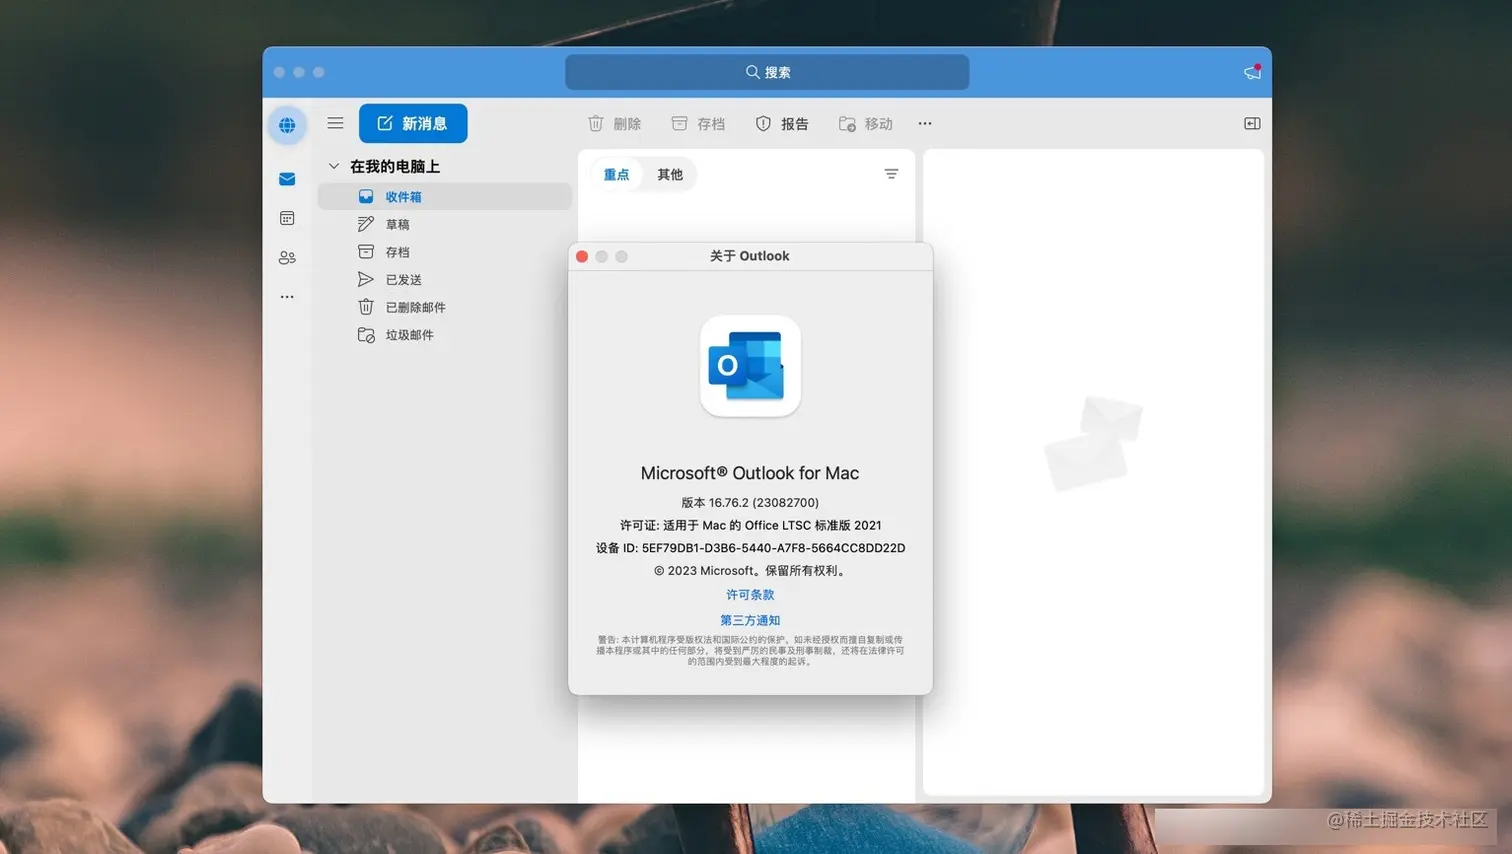Open the 许可条款 license terms link

[x=750, y=594]
